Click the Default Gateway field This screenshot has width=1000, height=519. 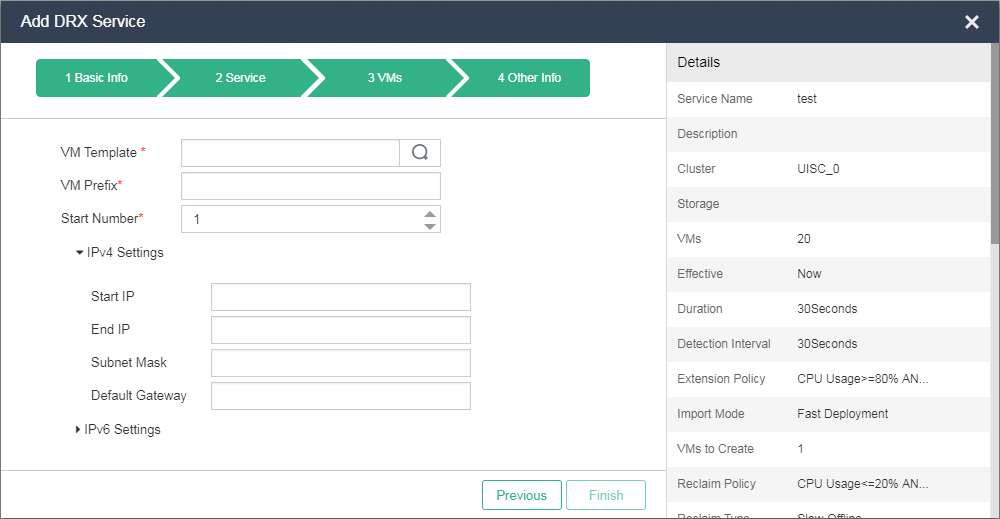340,396
